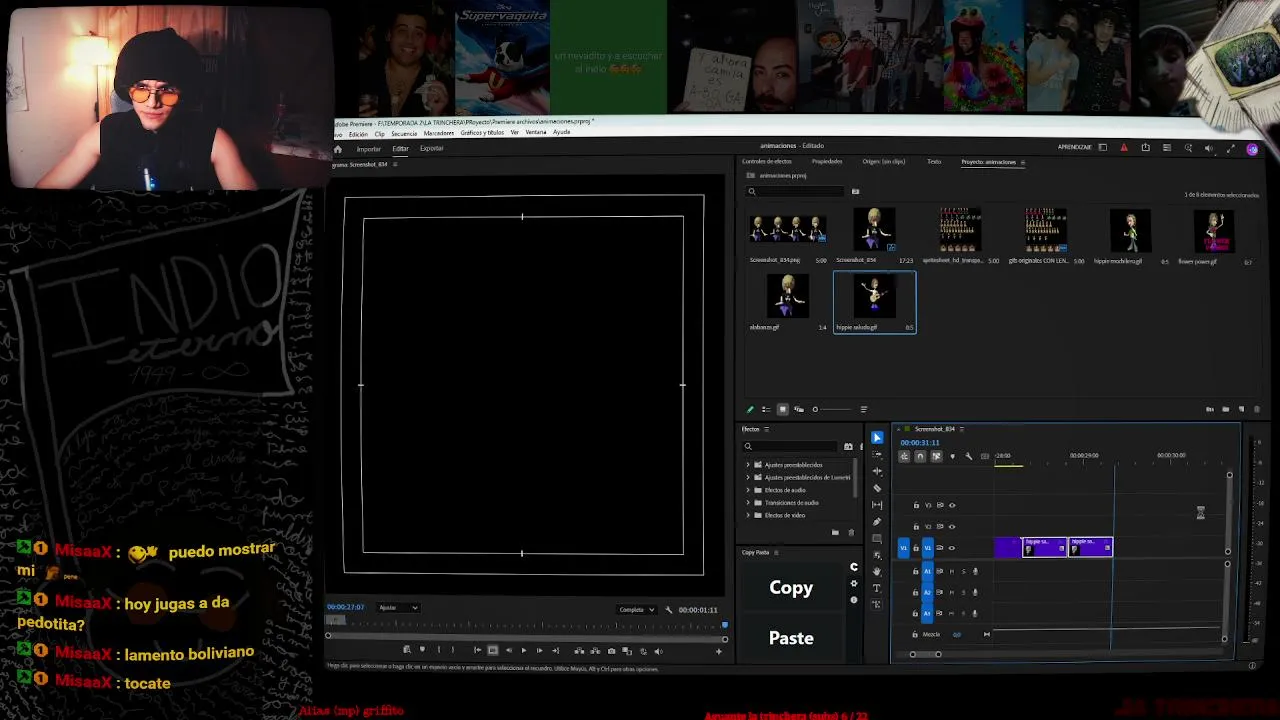Switch to the Texto tab
The image size is (1280, 720).
(934, 162)
